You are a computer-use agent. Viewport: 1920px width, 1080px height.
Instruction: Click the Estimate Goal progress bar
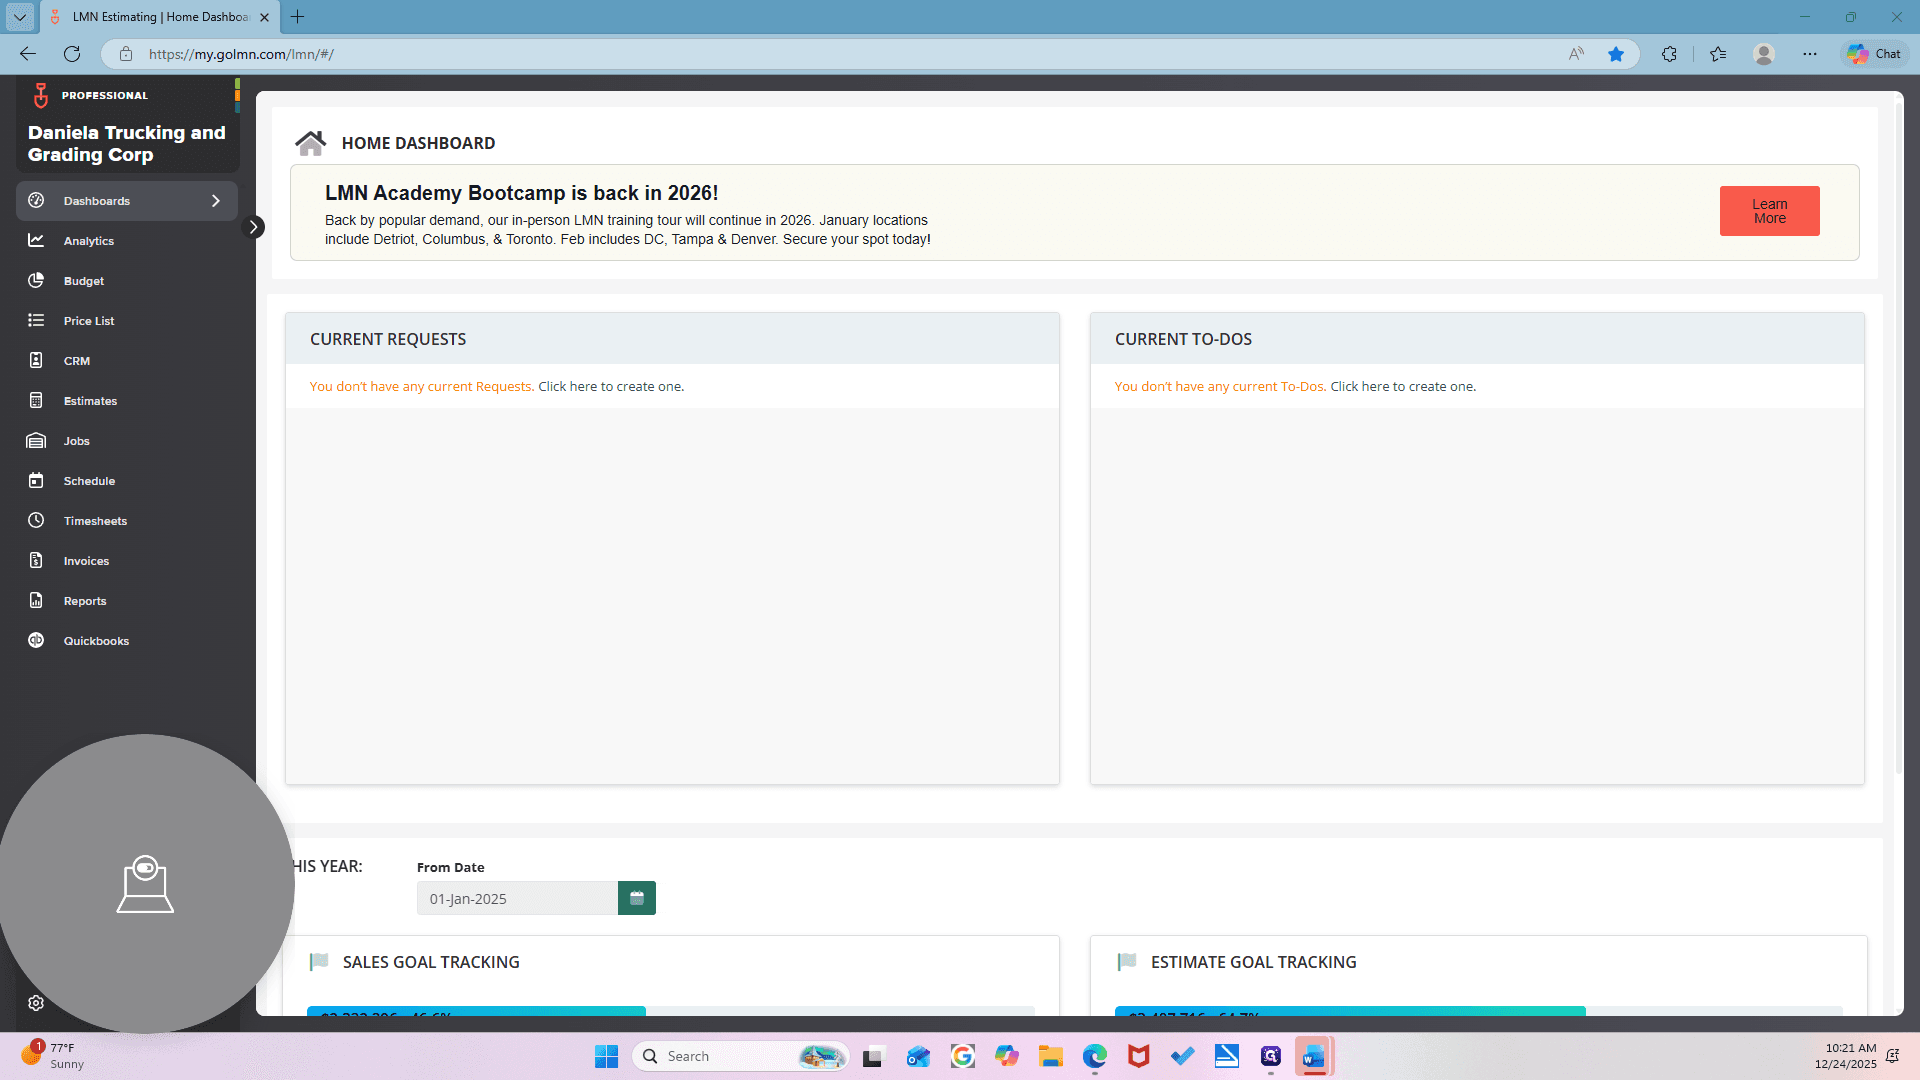[1478, 1011]
